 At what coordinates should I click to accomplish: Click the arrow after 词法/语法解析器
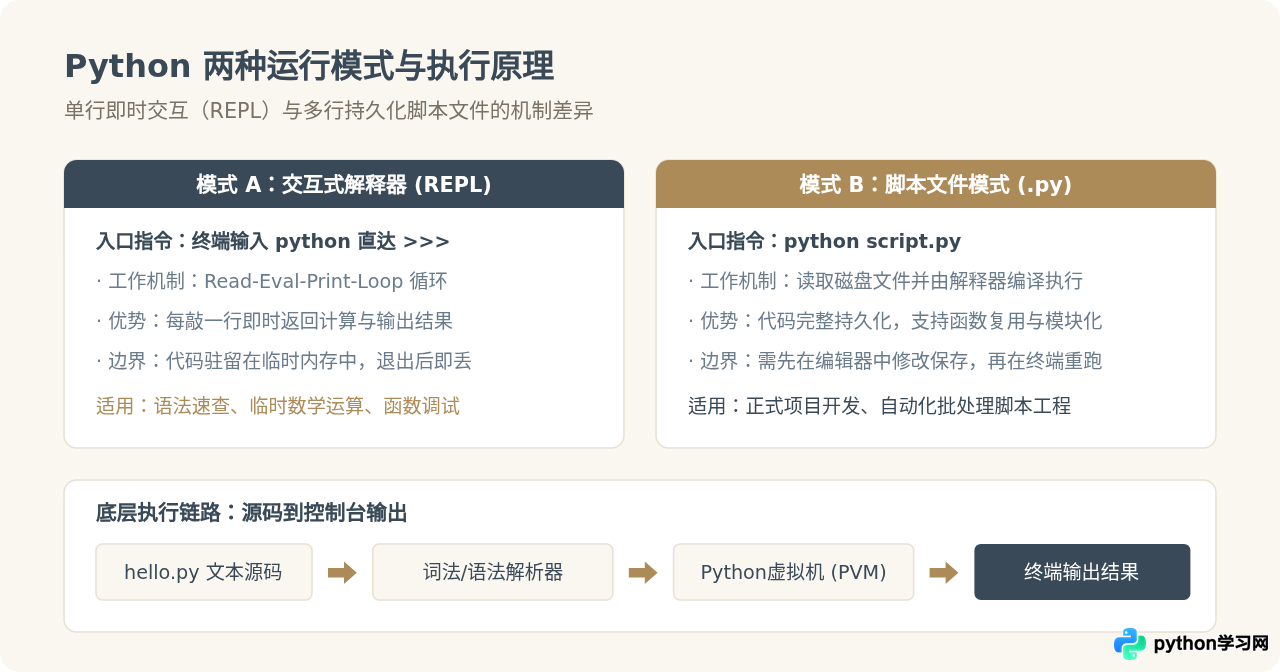(x=643, y=572)
